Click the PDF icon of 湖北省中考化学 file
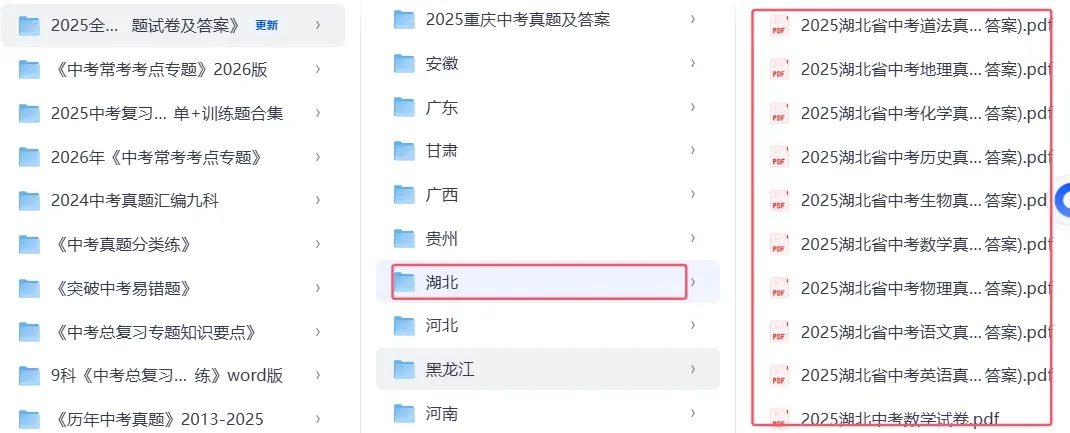The height and width of the screenshot is (433, 1070). [779, 113]
